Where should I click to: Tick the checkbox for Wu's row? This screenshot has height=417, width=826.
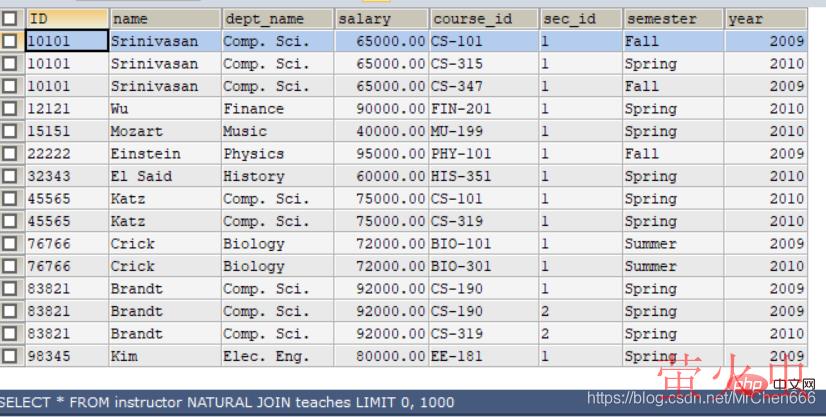(x=10, y=109)
